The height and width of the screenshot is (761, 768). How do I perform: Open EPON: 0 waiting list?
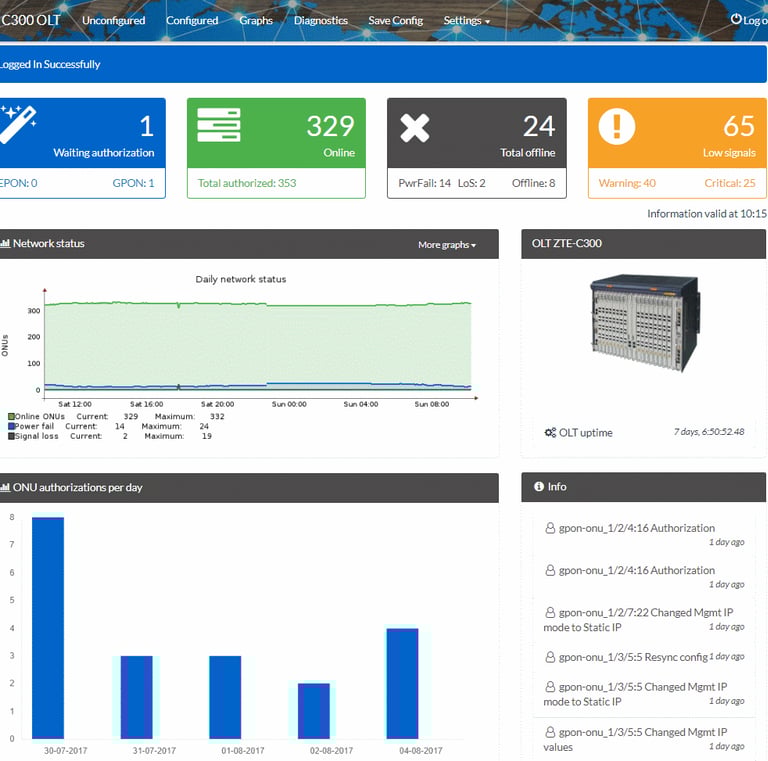[19, 183]
